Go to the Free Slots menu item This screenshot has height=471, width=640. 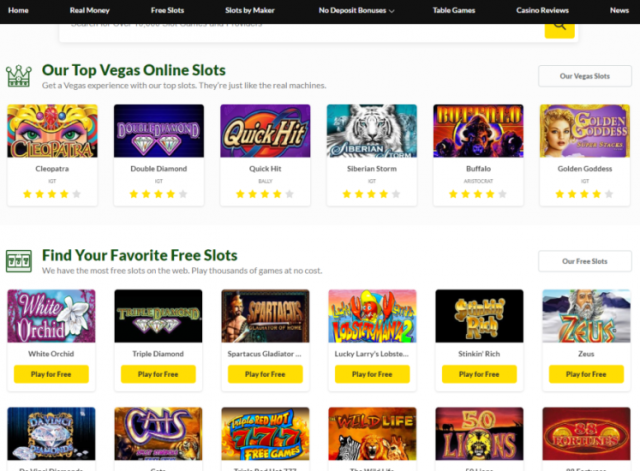click(167, 11)
